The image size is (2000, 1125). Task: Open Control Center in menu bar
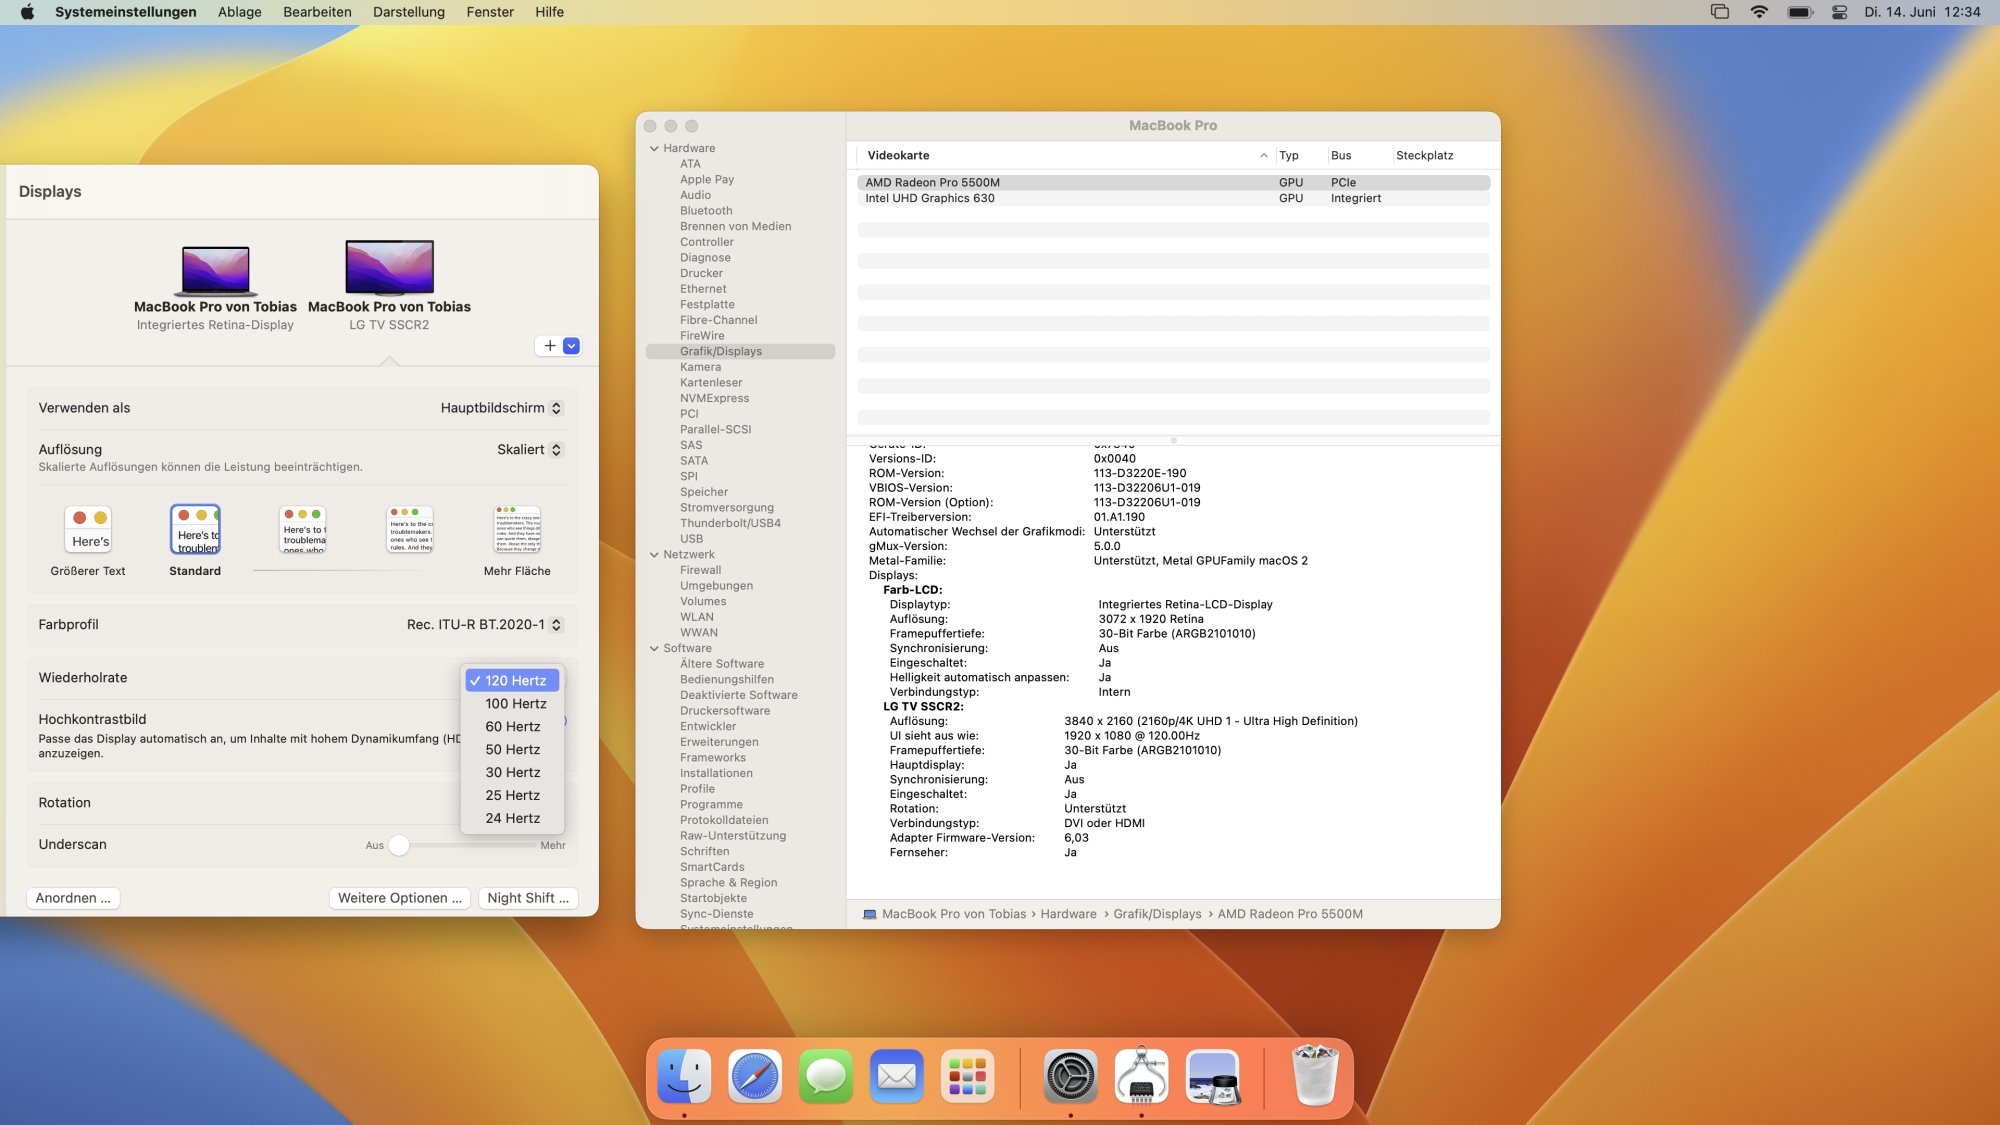click(1839, 12)
